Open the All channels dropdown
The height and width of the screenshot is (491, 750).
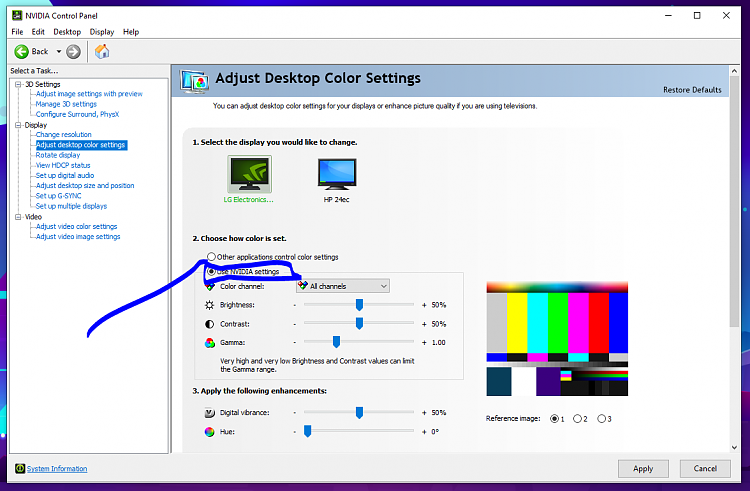(x=342, y=286)
